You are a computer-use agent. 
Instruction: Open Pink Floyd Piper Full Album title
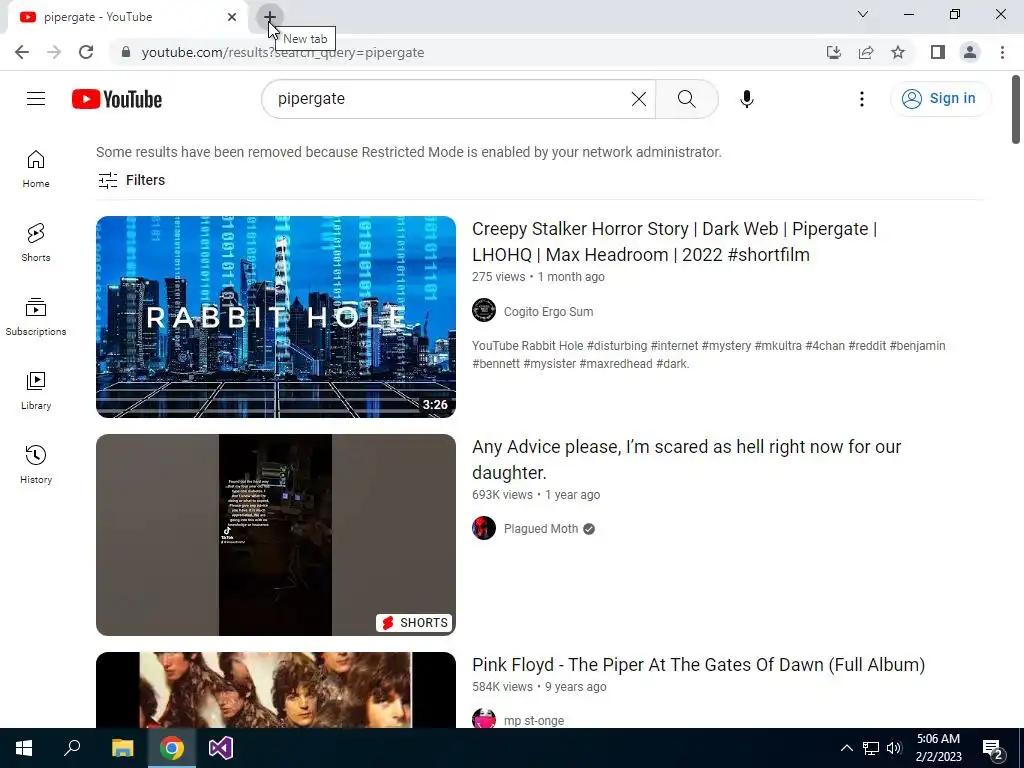698,665
